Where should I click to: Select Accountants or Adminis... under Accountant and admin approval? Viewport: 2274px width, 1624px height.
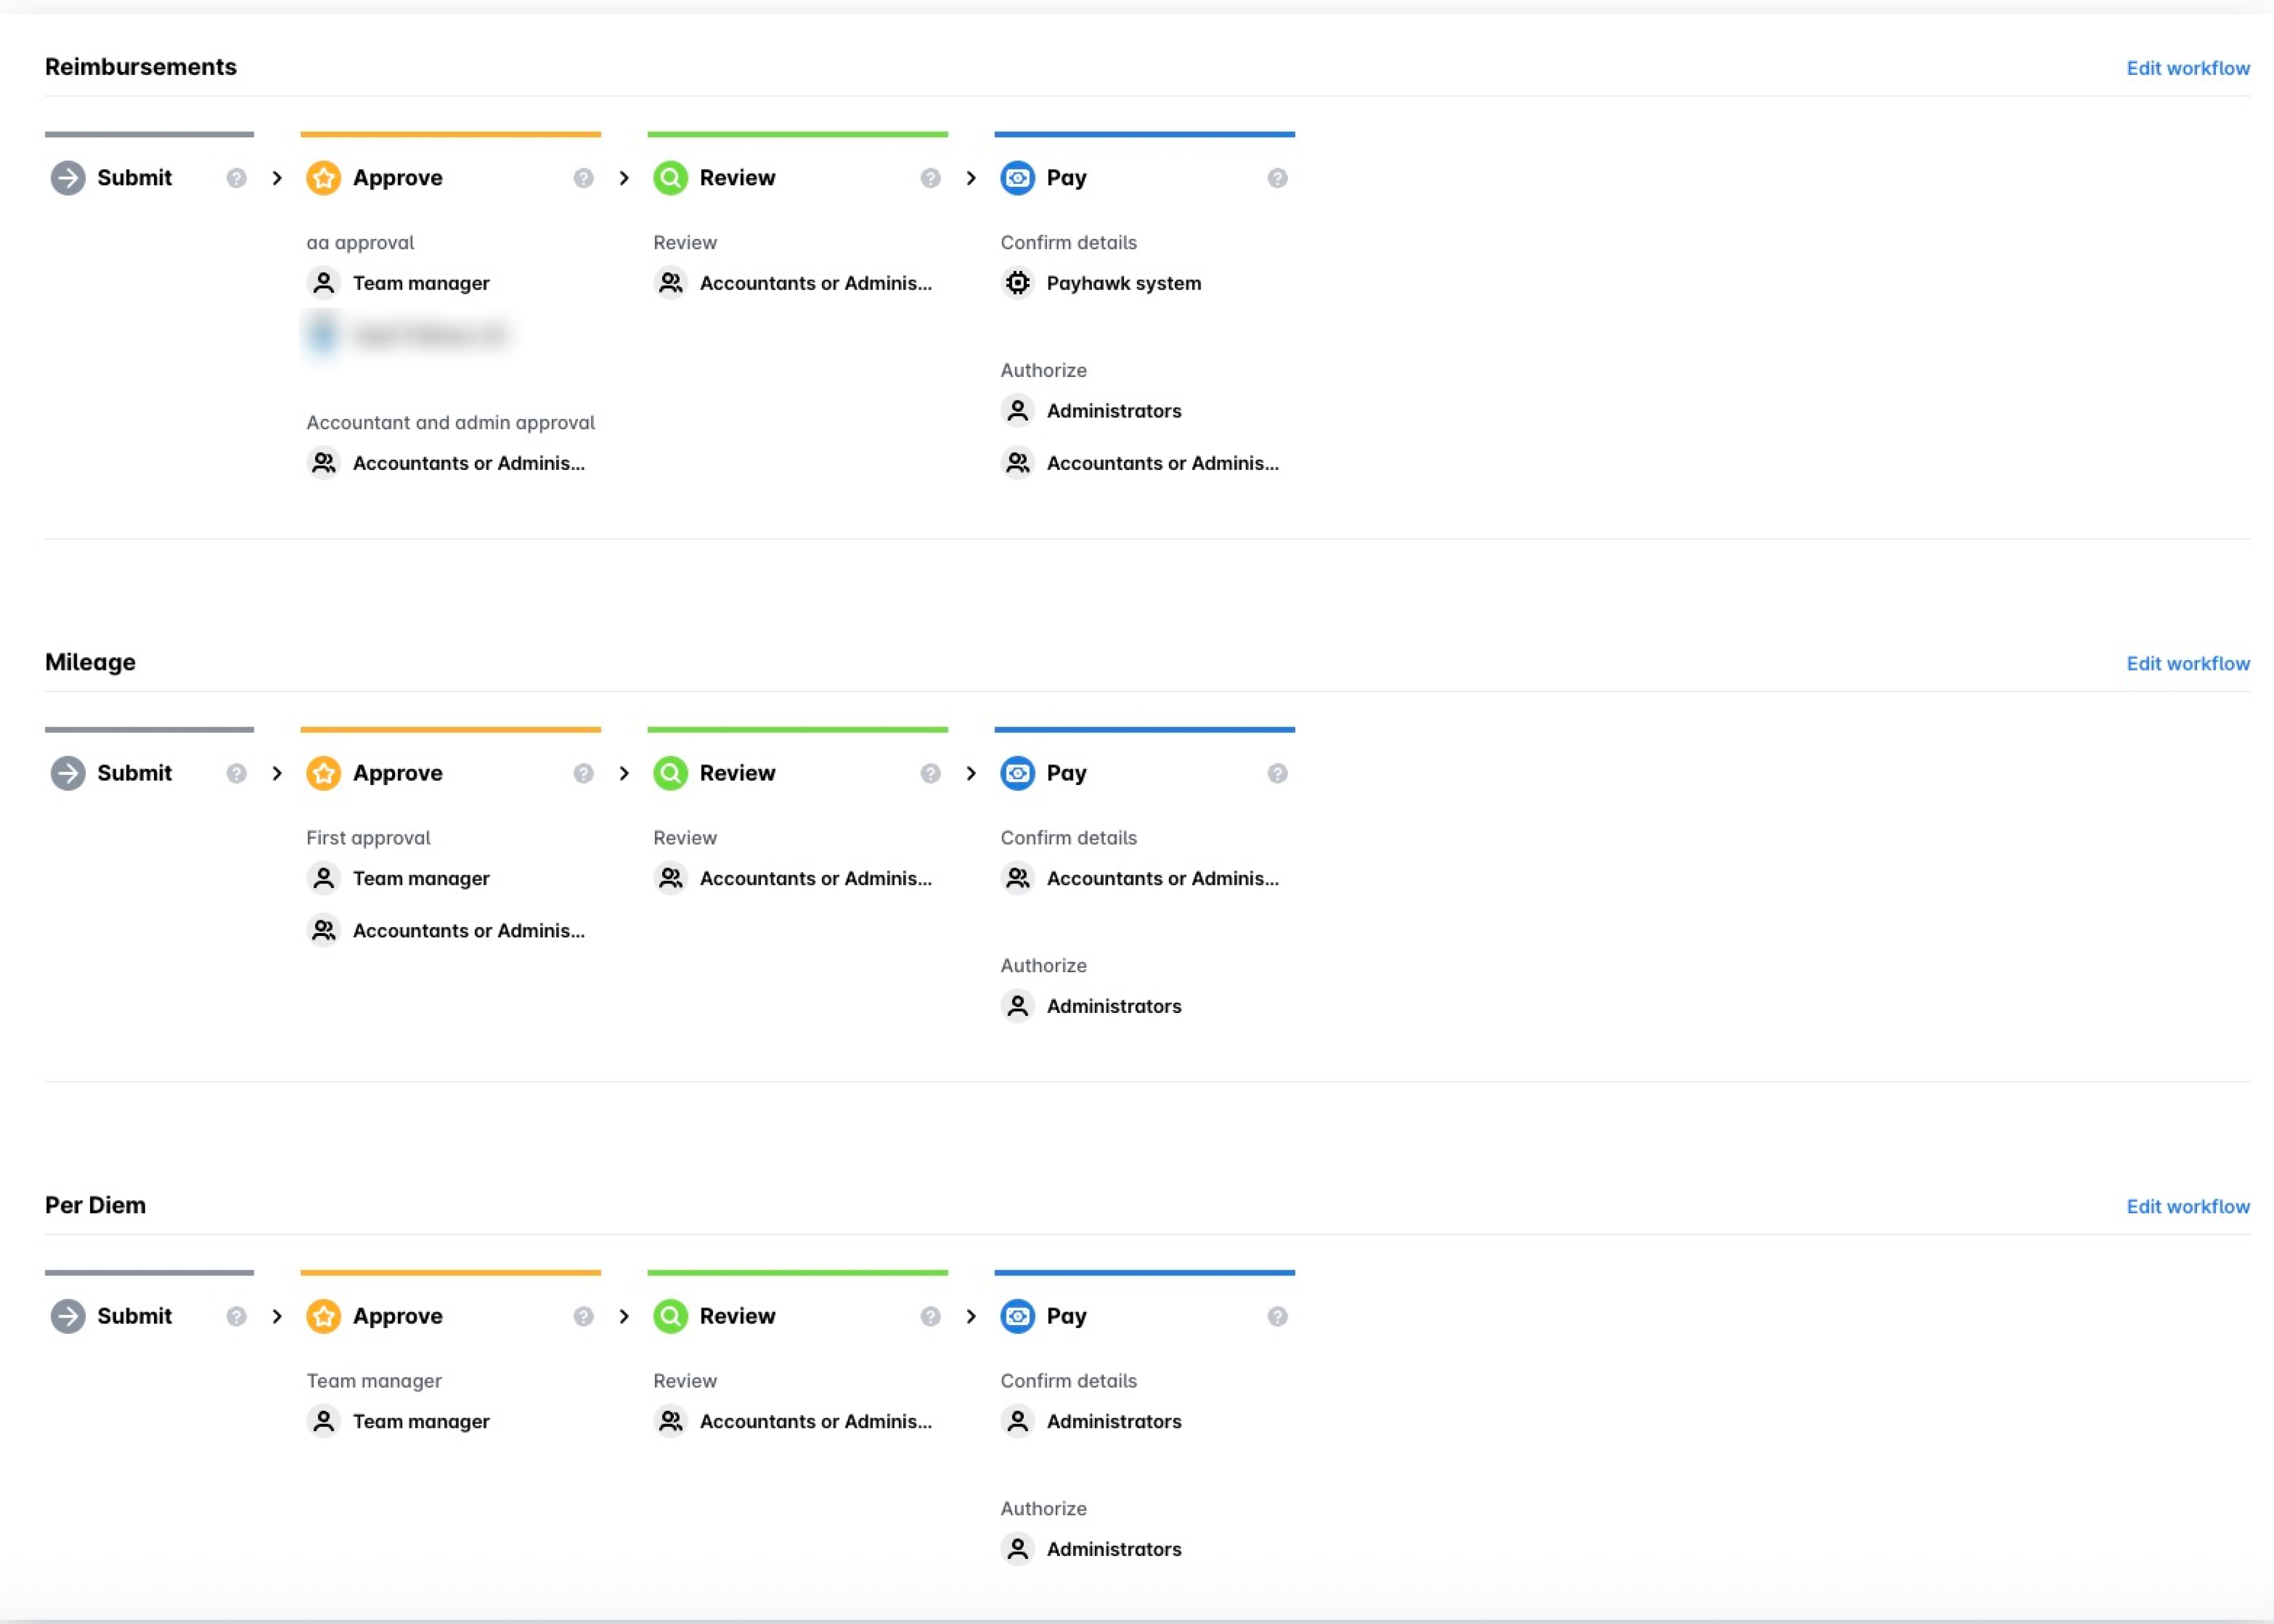coord(446,463)
